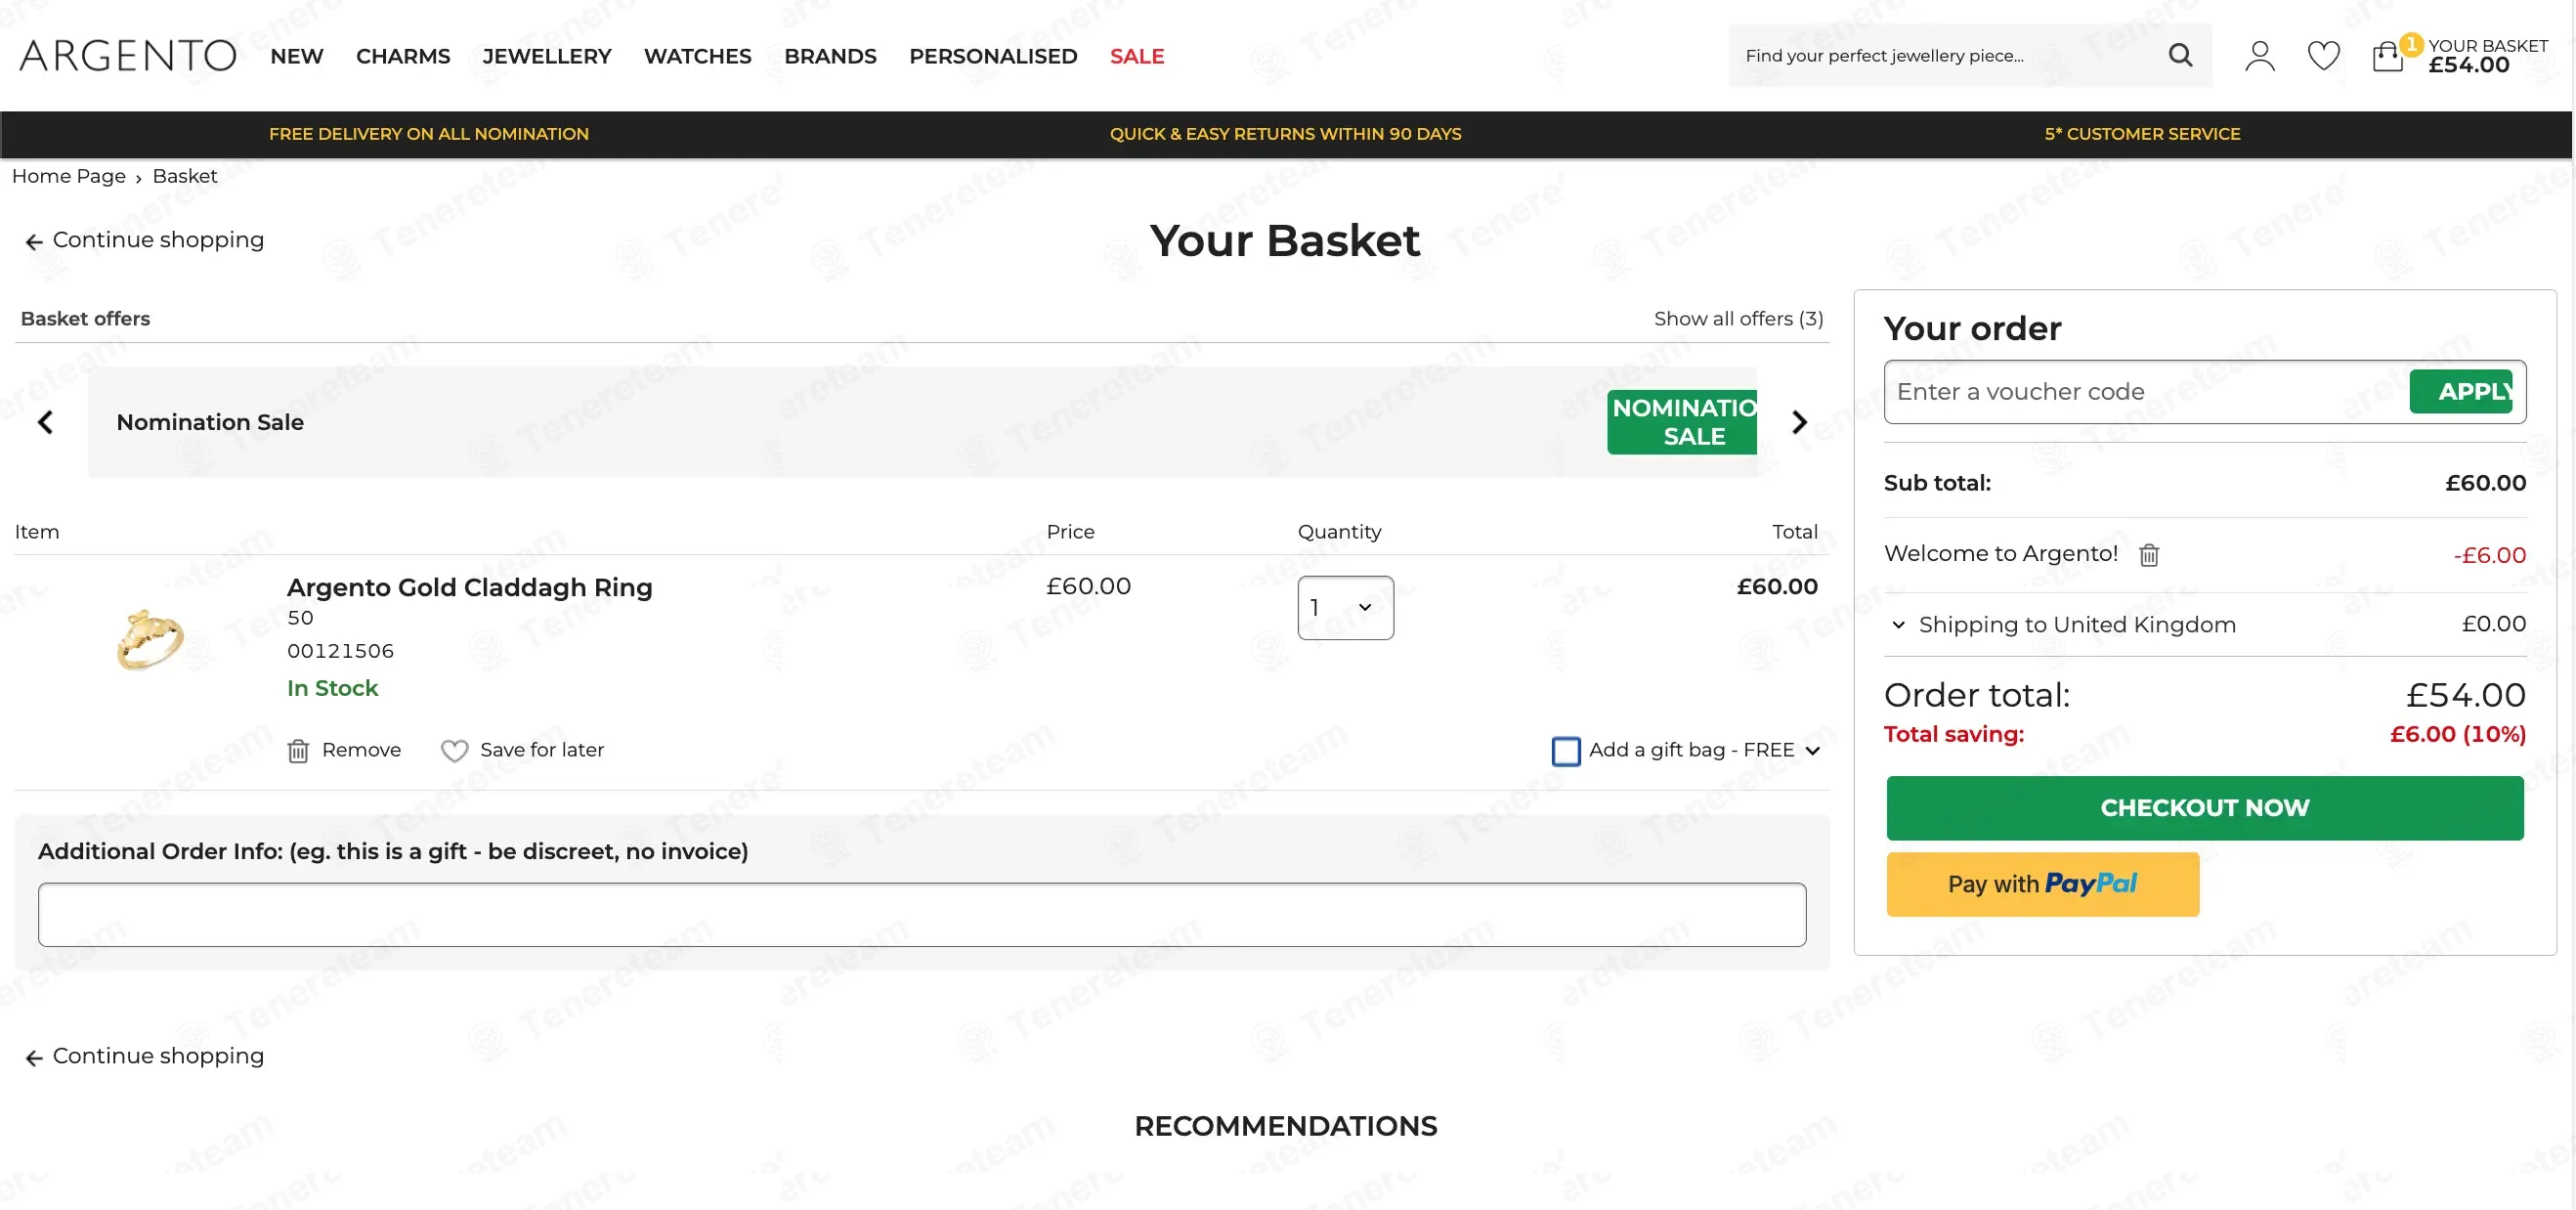This screenshot has width=2576, height=1210.
Task: Click the search magnifier icon
Action: [x=2180, y=55]
